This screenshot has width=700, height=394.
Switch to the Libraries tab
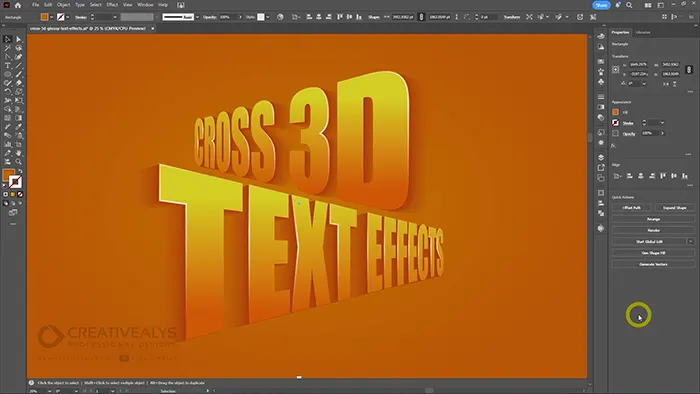click(643, 32)
